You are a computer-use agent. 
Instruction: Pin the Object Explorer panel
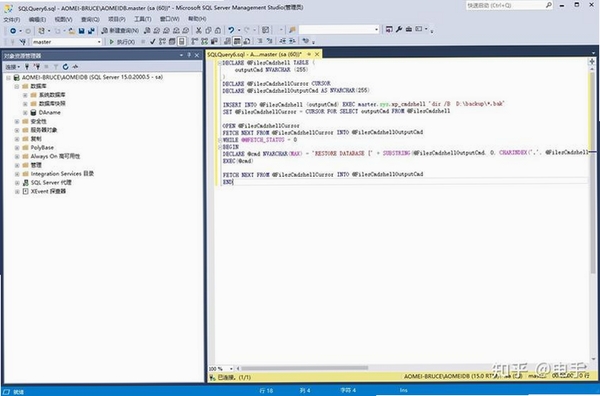pos(189,55)
